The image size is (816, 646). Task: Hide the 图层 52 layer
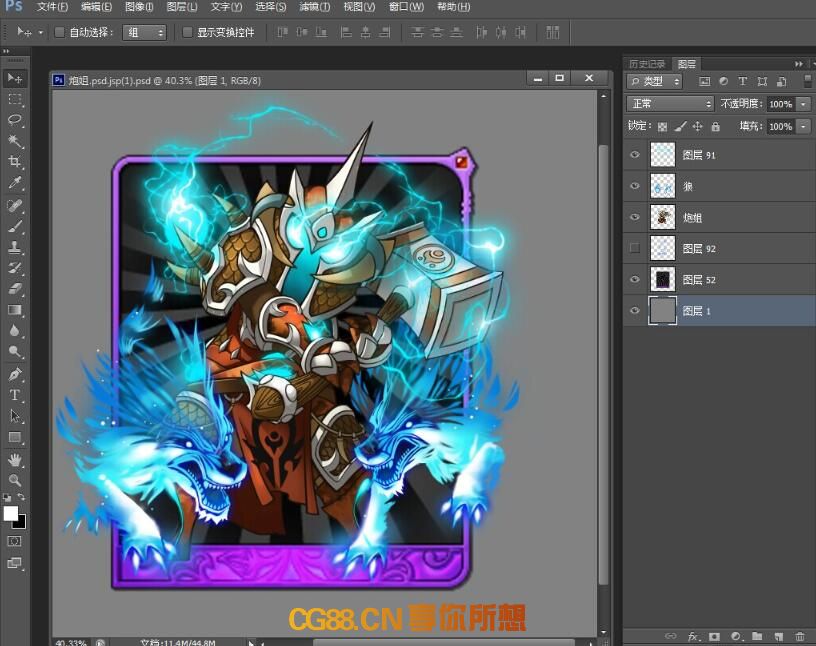tap(635, 280)
